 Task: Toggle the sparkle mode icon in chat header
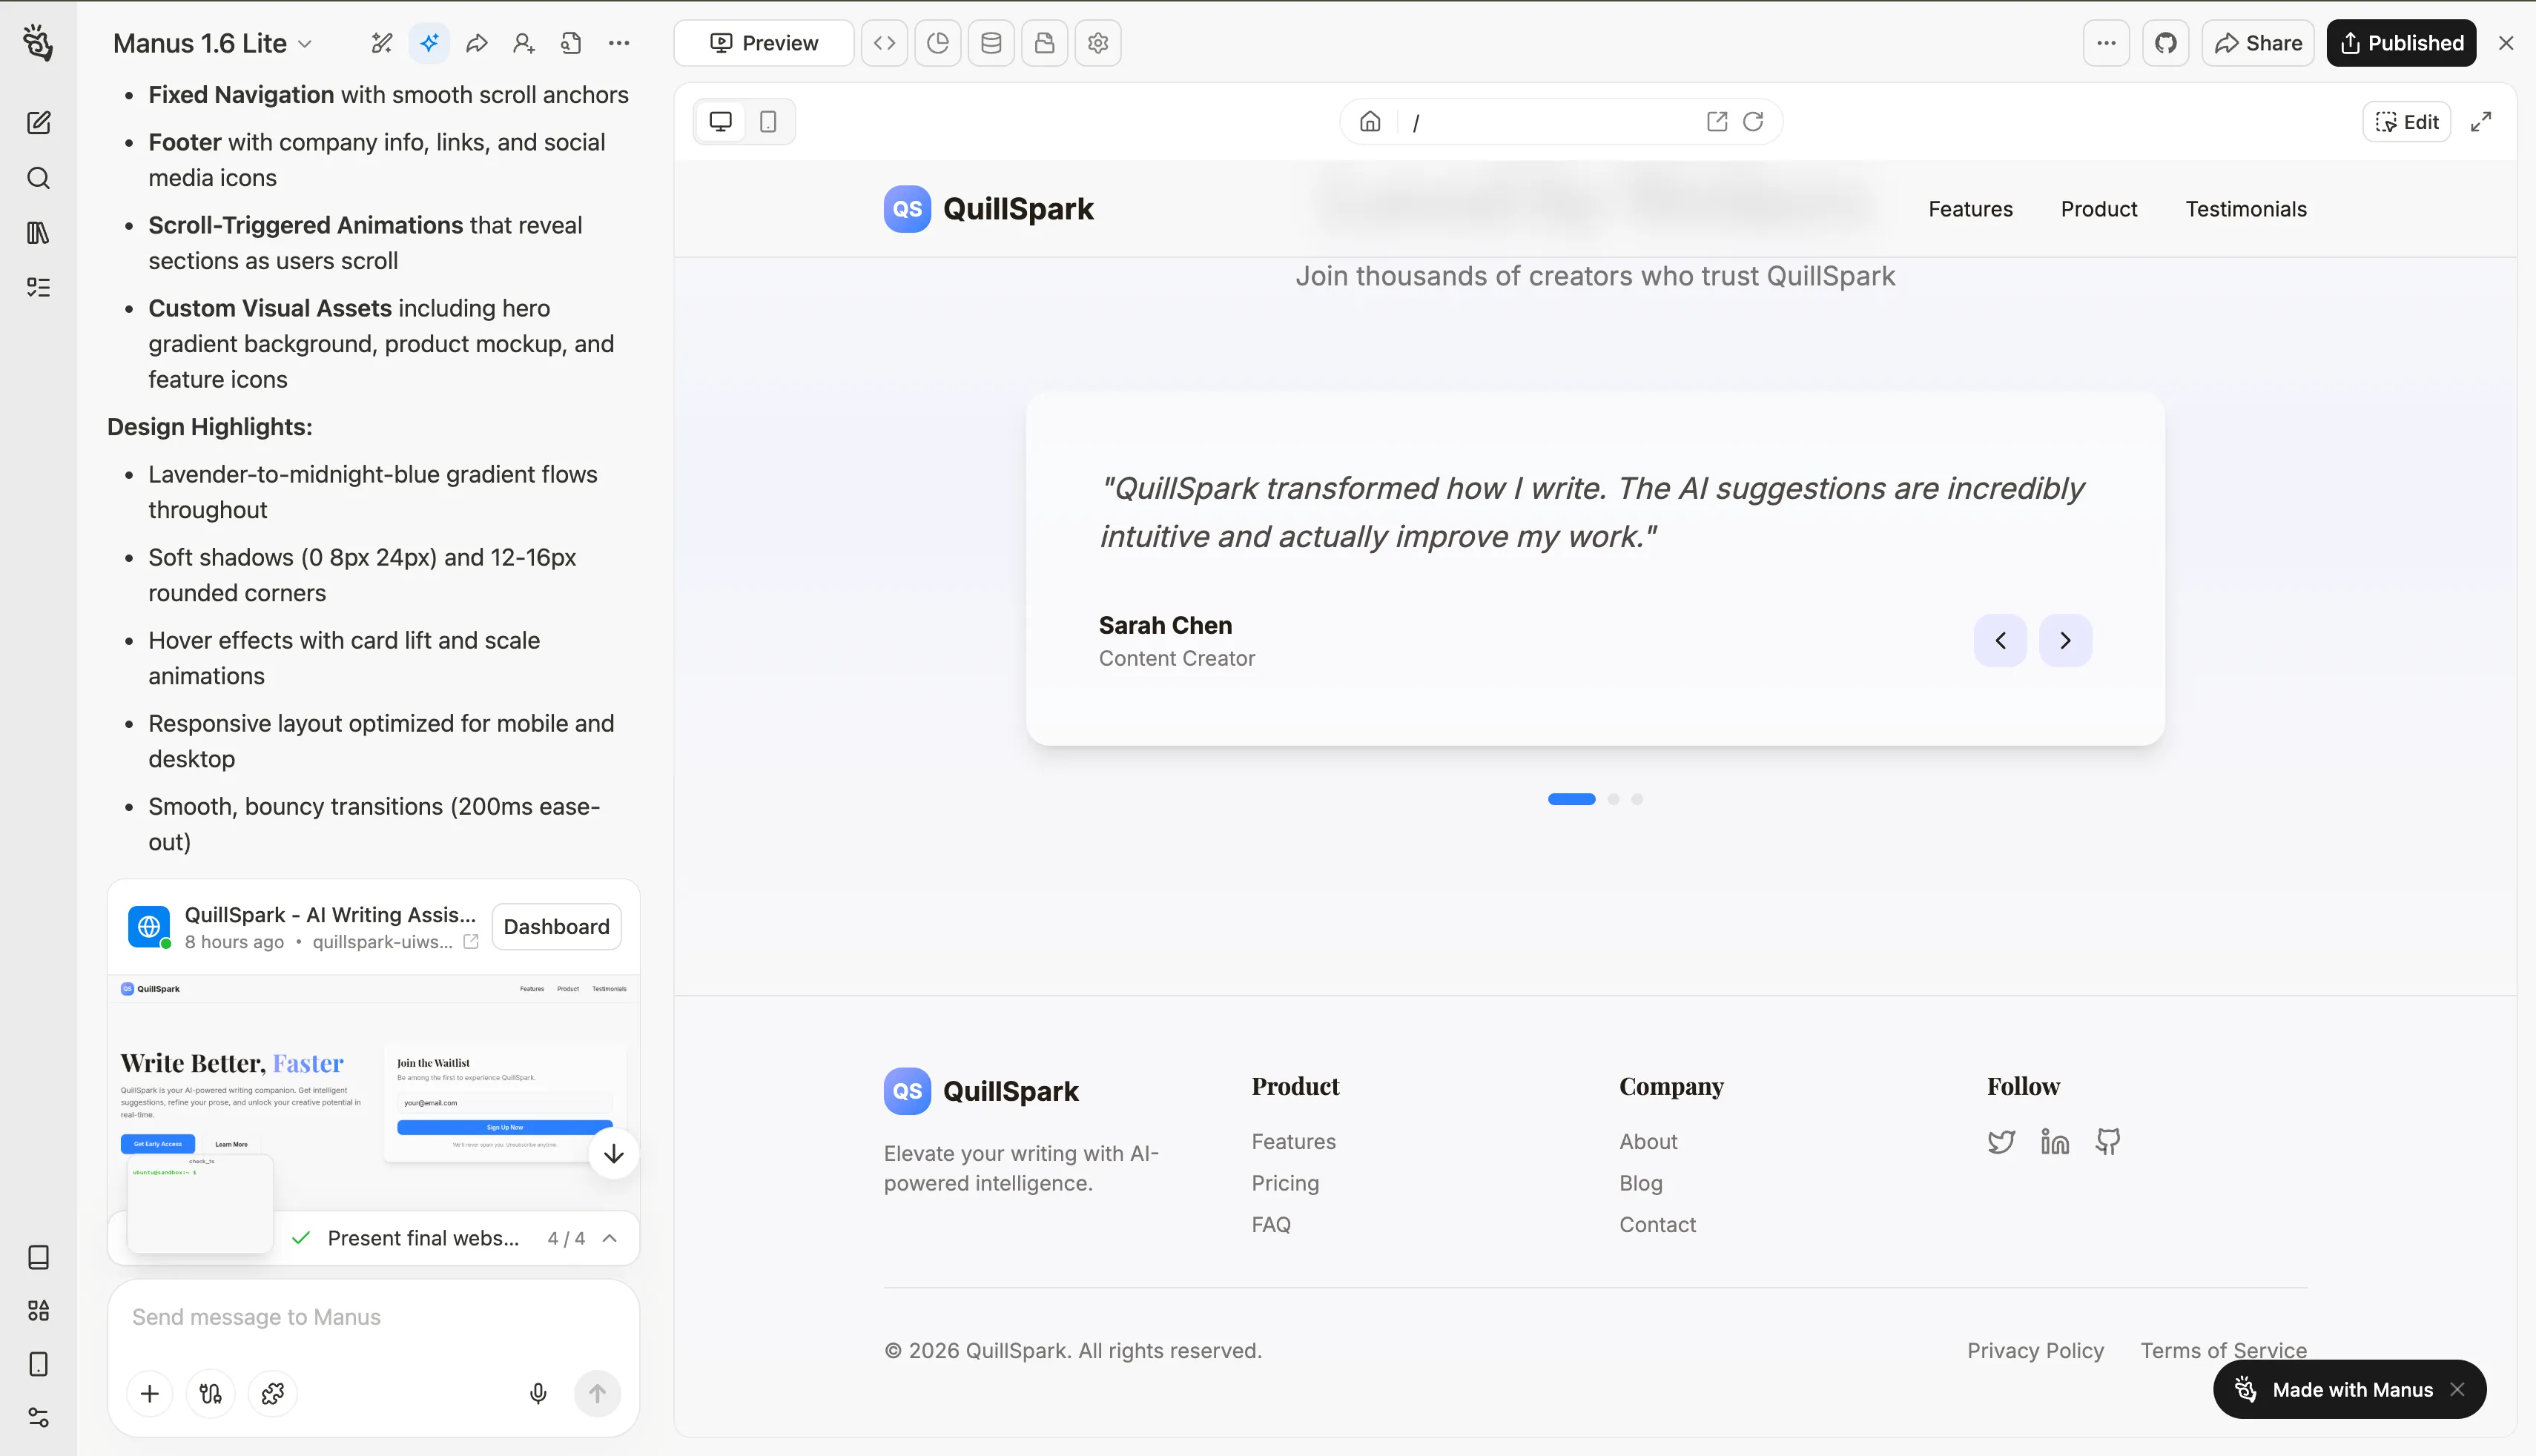pos(429,43)
